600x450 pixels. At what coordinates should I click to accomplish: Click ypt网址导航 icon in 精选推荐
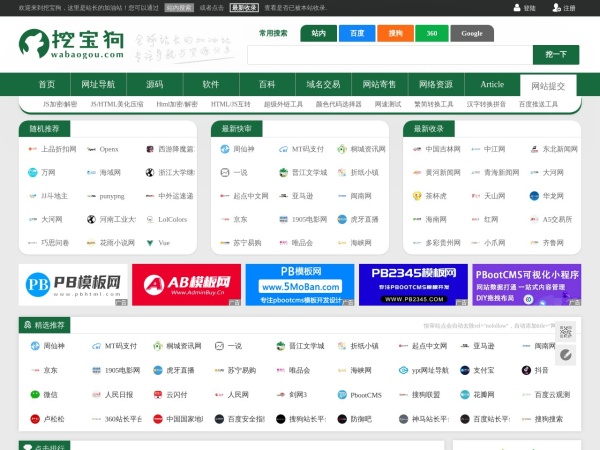tap(403, 370)
